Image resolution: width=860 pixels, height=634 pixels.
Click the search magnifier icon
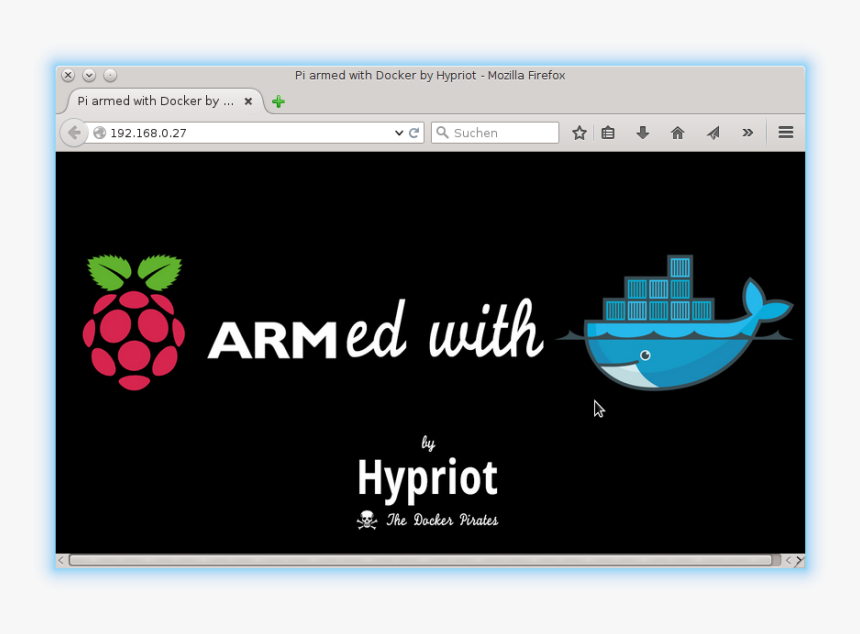[x=442, y=132]
